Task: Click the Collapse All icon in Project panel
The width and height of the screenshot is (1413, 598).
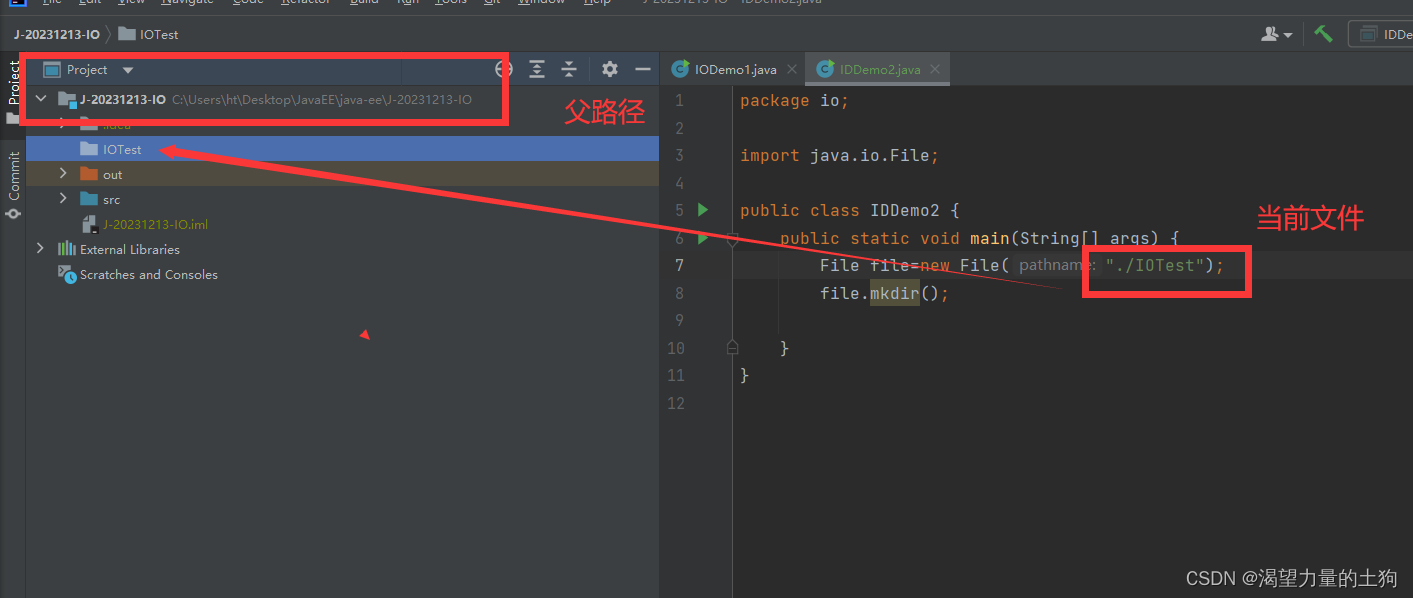Action: (x=568, y=69)
